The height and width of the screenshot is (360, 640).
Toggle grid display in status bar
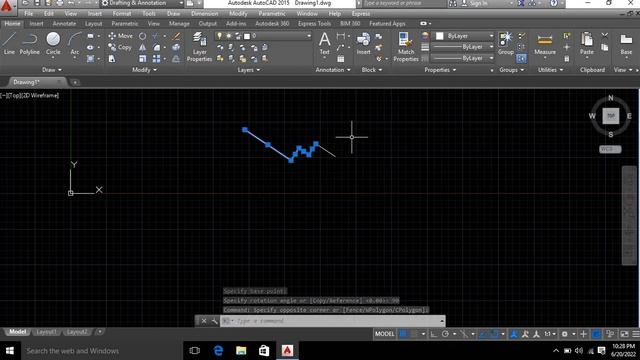pos(403,334)
